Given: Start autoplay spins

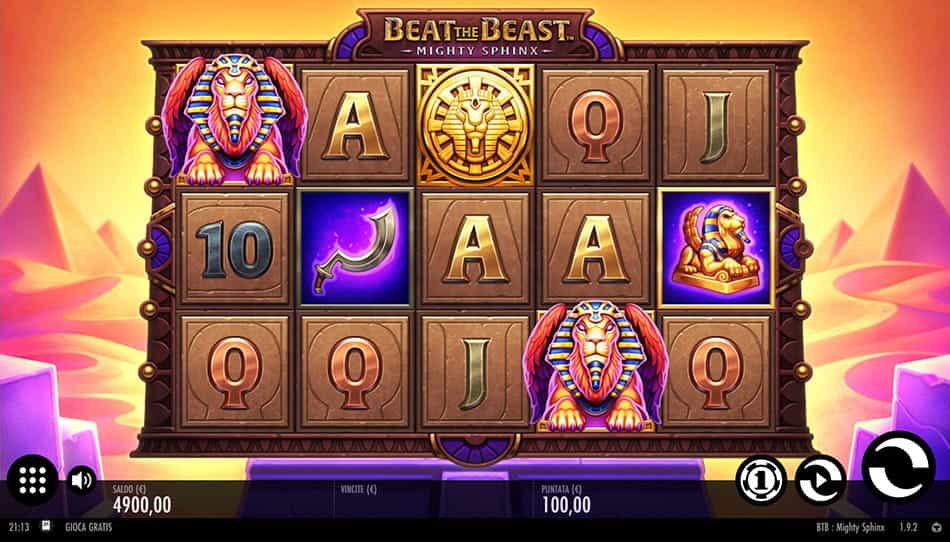Looking at the screenshot, I should [x=820, y=480].
